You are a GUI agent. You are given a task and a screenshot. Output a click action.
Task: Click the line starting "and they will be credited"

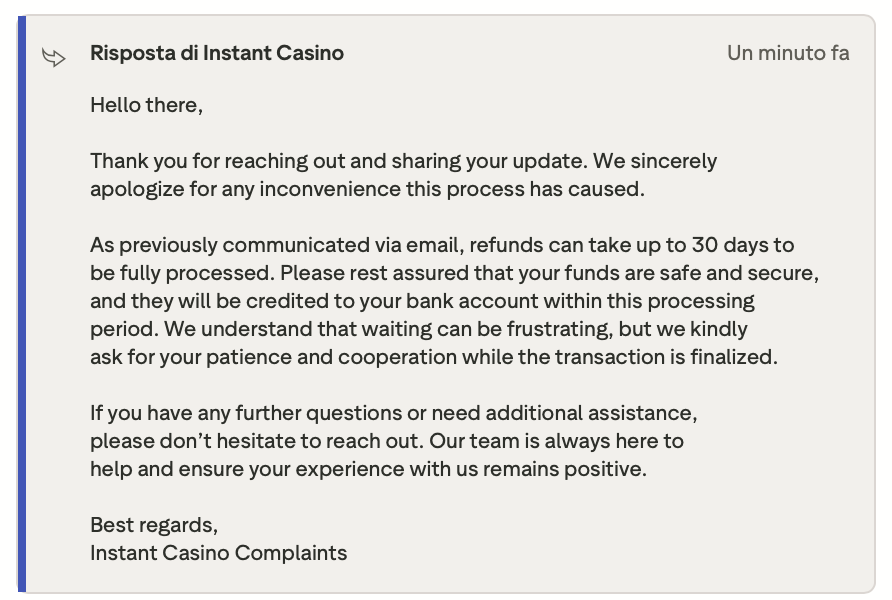(x=422, y=301)
